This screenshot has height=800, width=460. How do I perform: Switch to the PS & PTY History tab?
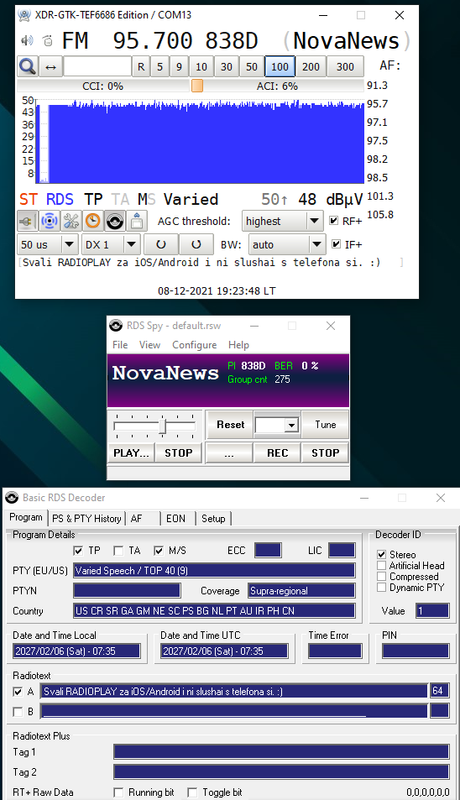click(x=87, y=518)
